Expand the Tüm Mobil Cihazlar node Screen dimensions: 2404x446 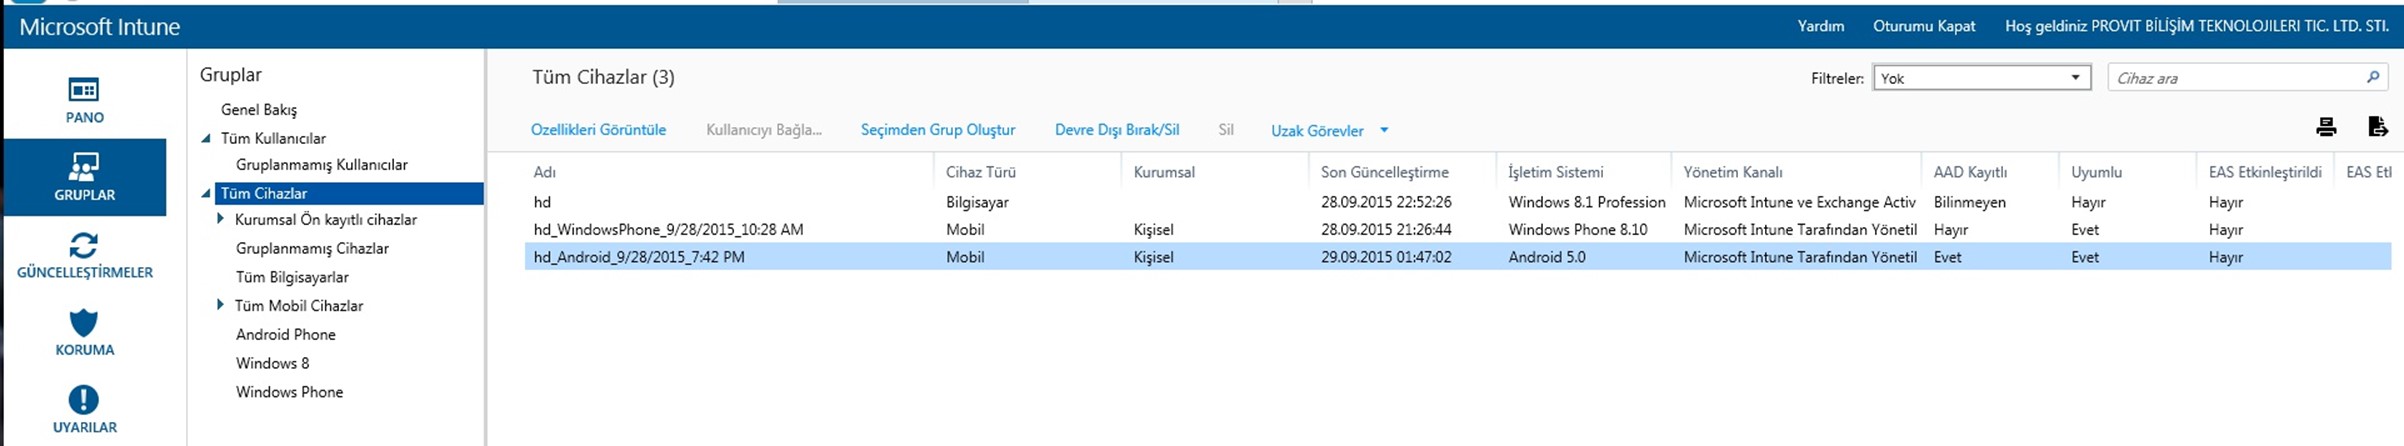click(x=220, y=305)
